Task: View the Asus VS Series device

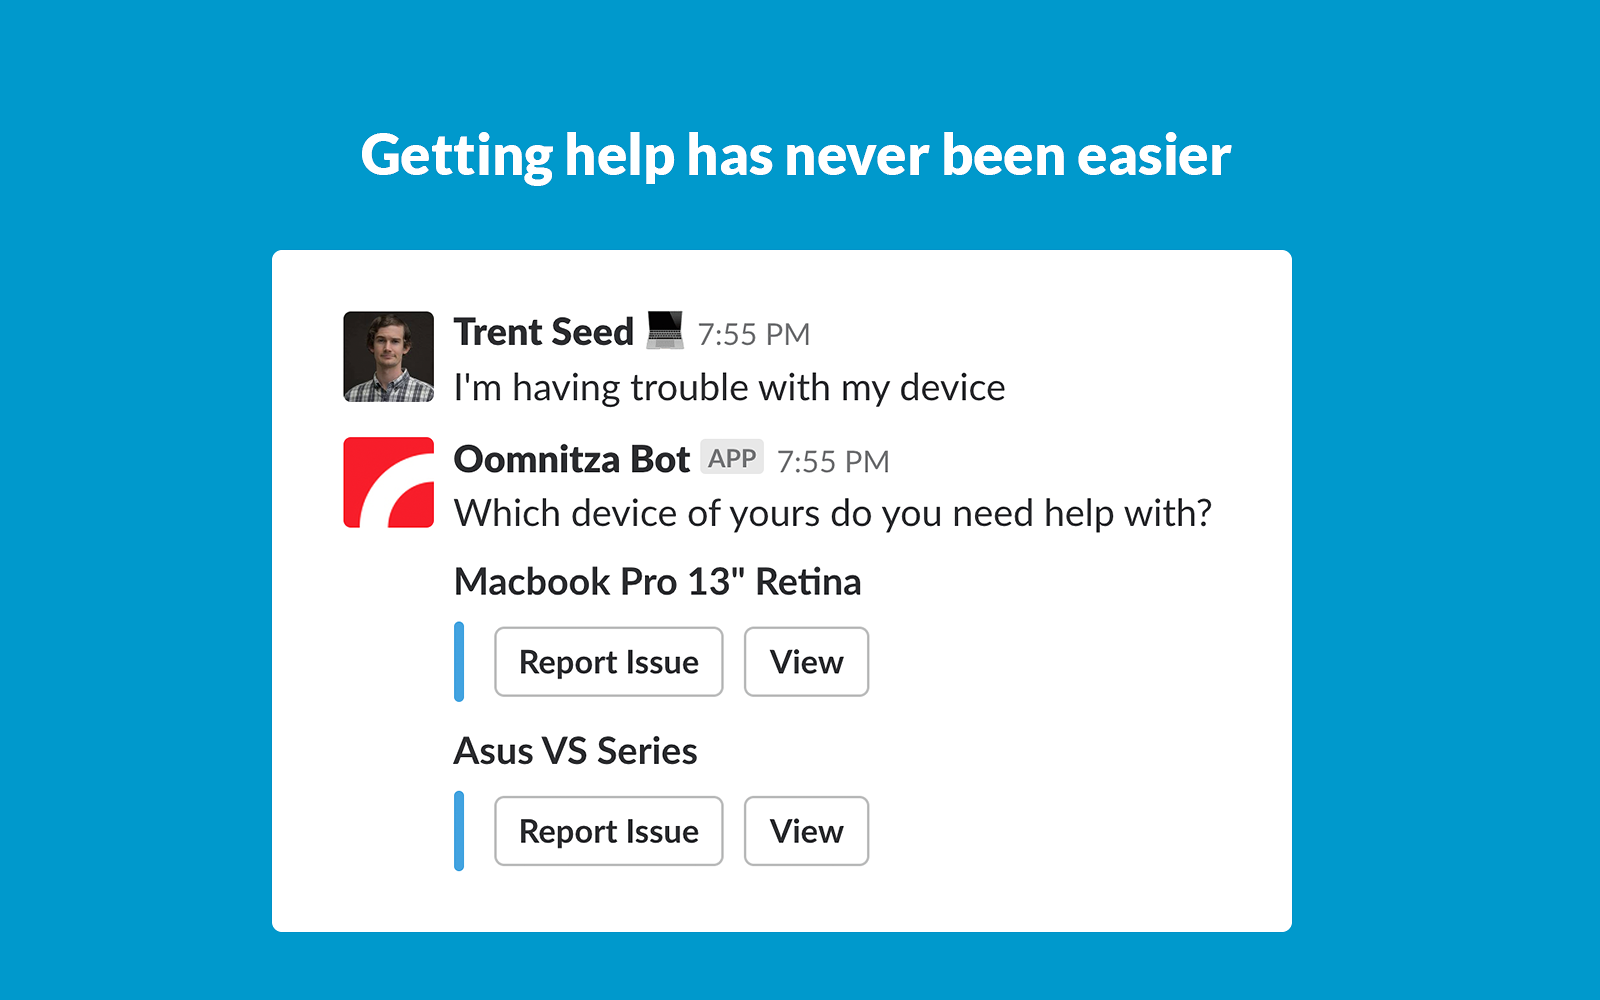Action: click(806, 831)
